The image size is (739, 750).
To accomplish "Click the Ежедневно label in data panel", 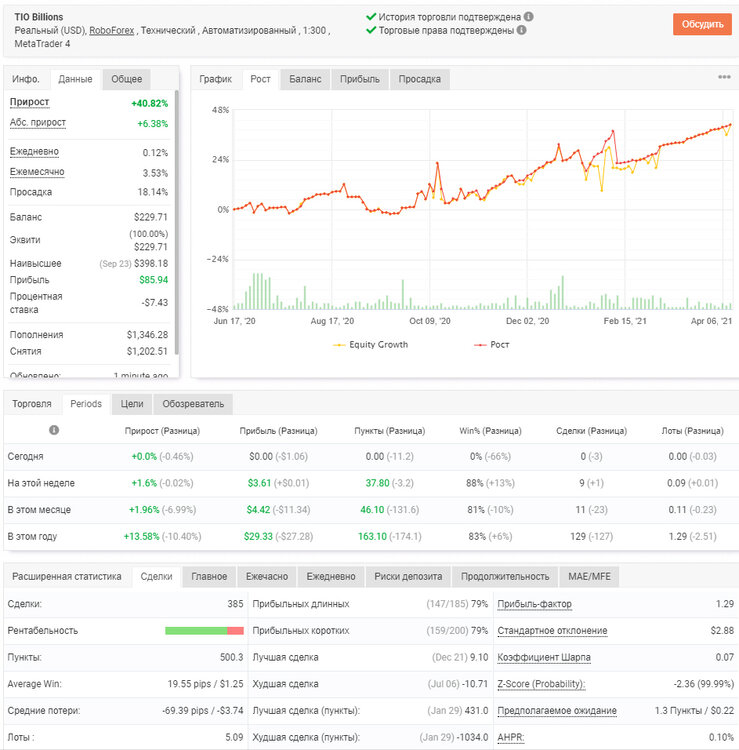I will 34,152.
